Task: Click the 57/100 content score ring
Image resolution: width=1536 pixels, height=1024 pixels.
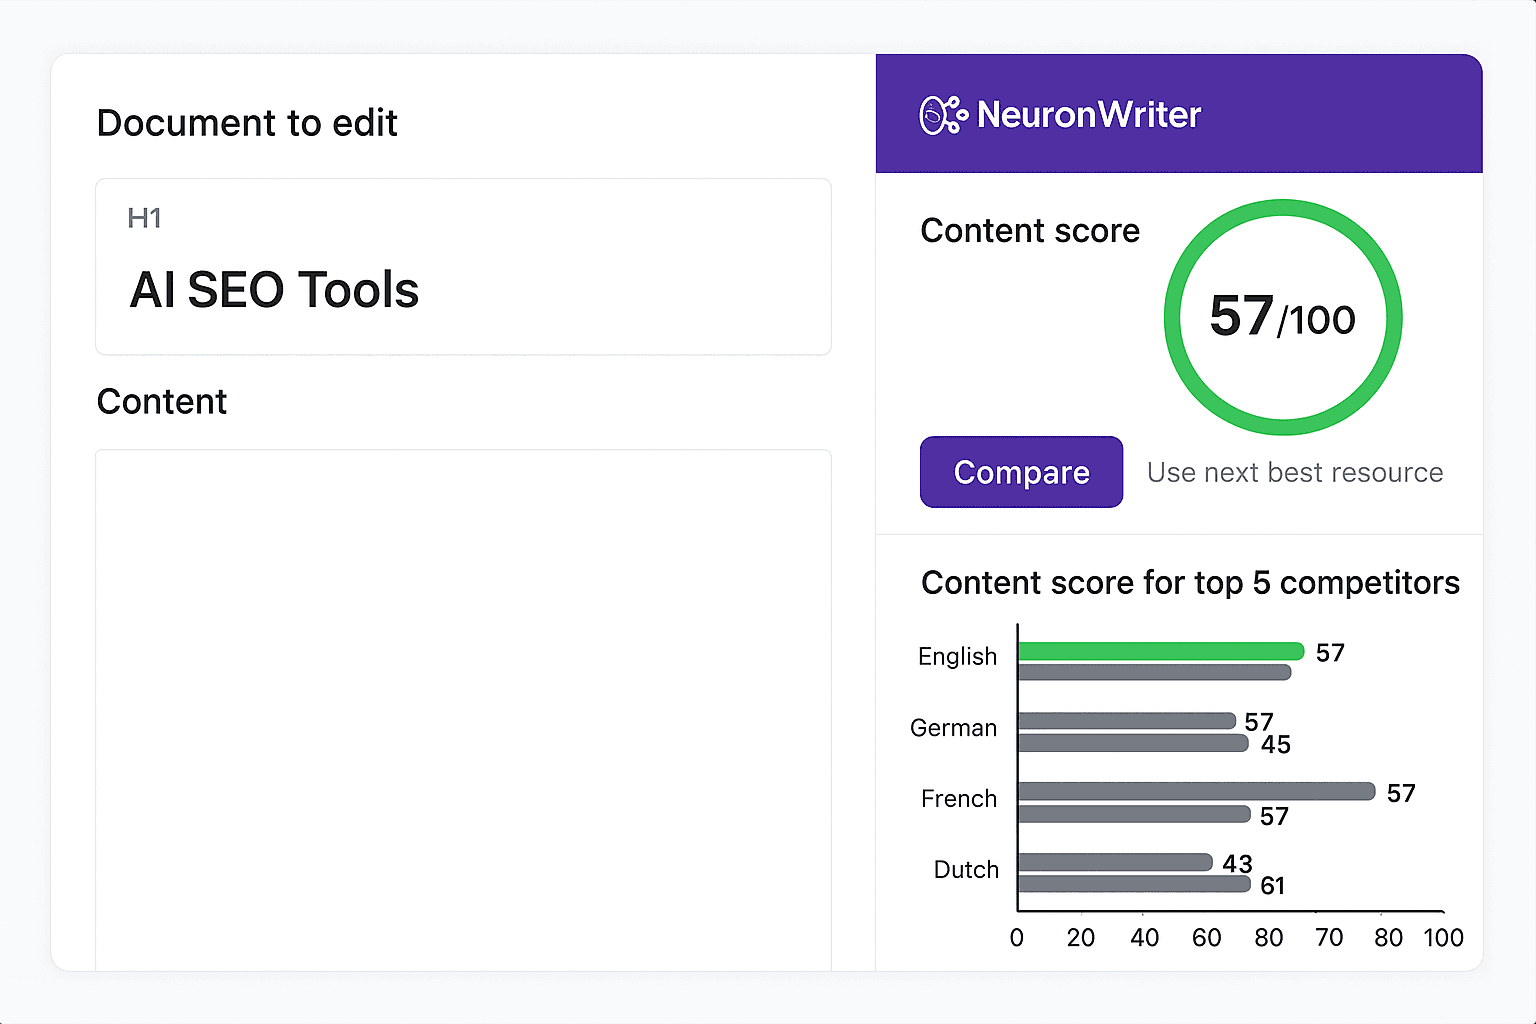Action: coord(1283,317)
